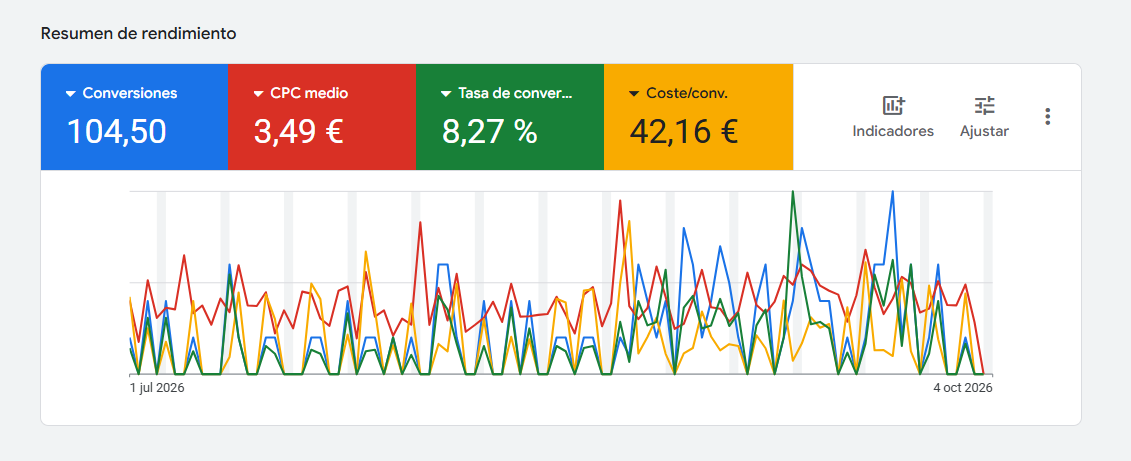
Task: Select the yellow Coste/conv. value 42,16 €
Action: click(x=684, y=131)
